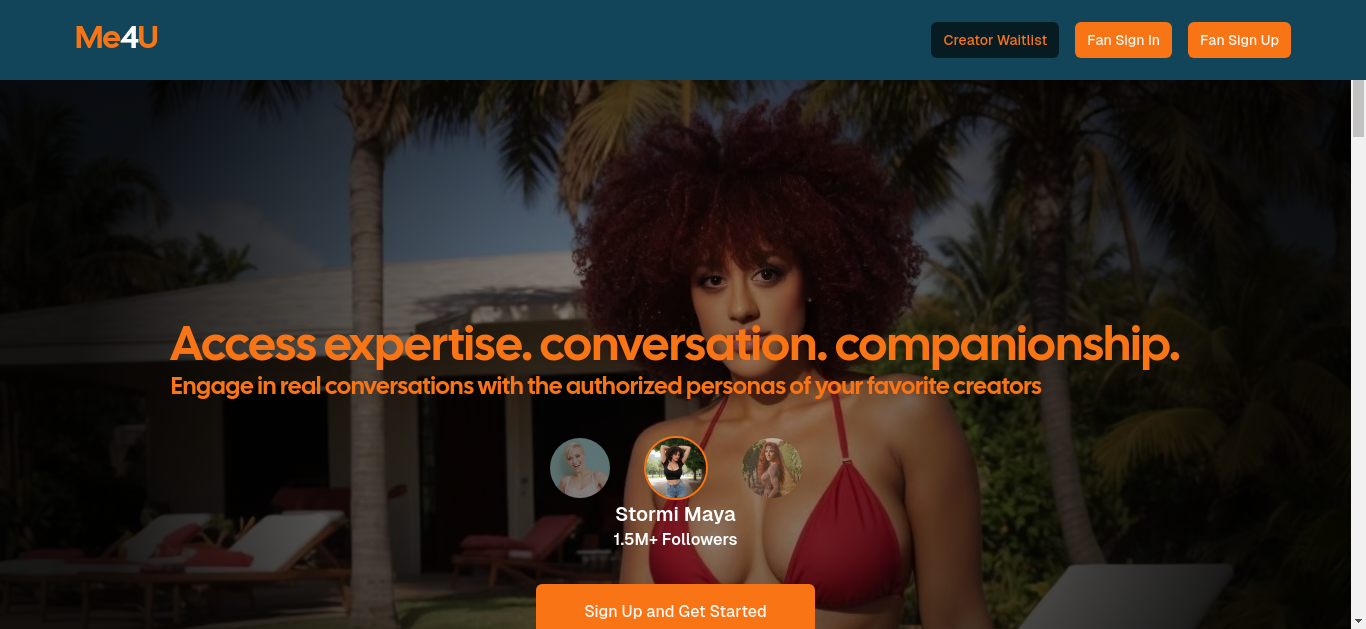Pick the red-haired creator avatar

772,468
